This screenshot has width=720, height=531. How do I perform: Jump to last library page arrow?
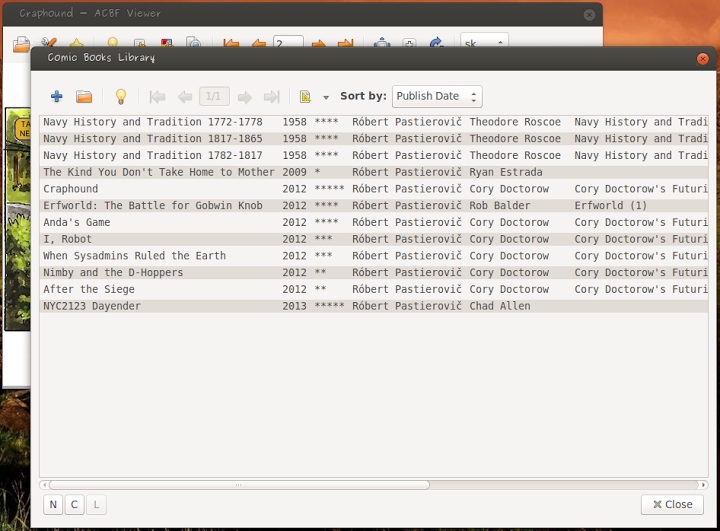pos(272,97)
